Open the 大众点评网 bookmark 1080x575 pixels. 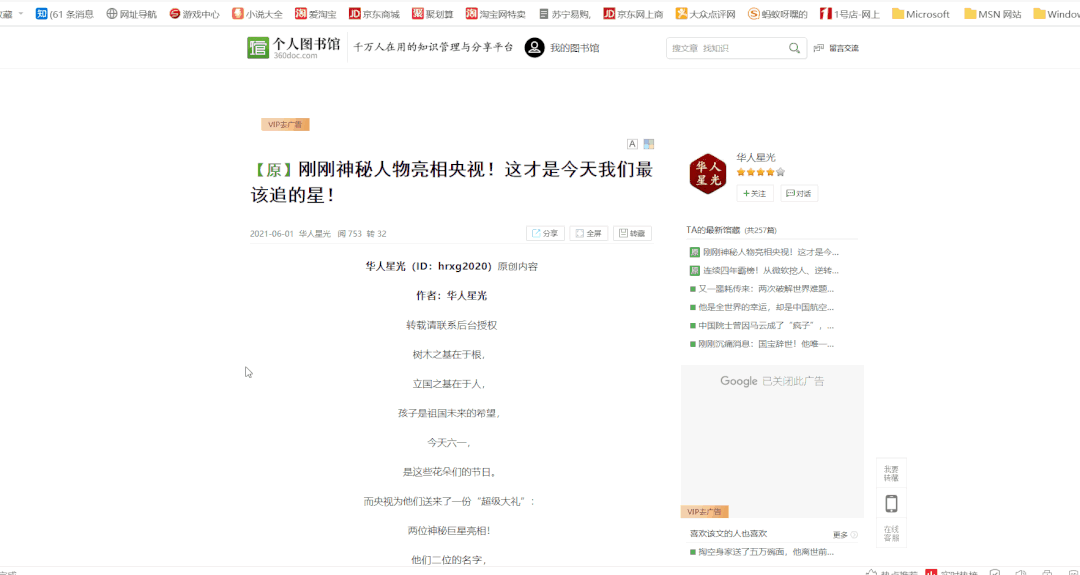point(705,14)
